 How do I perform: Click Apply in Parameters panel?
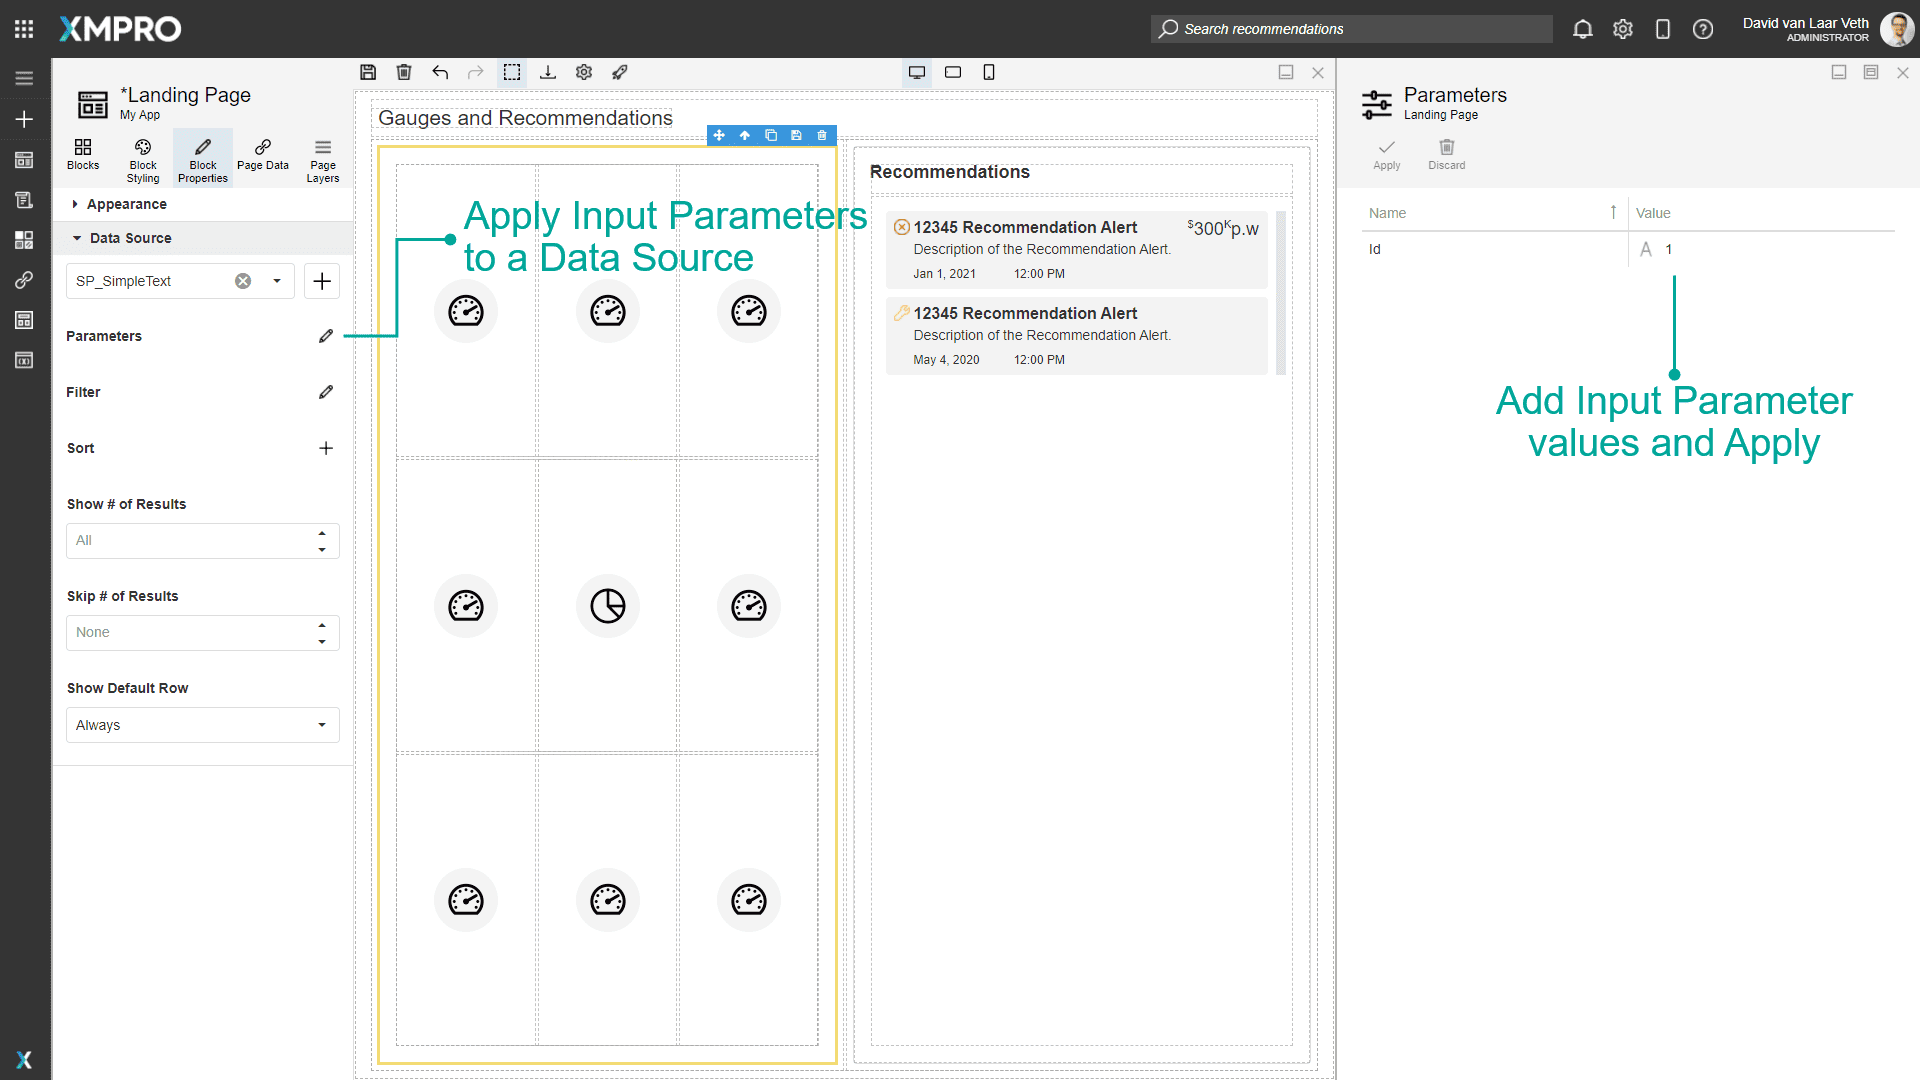[x=1387, y=155]
